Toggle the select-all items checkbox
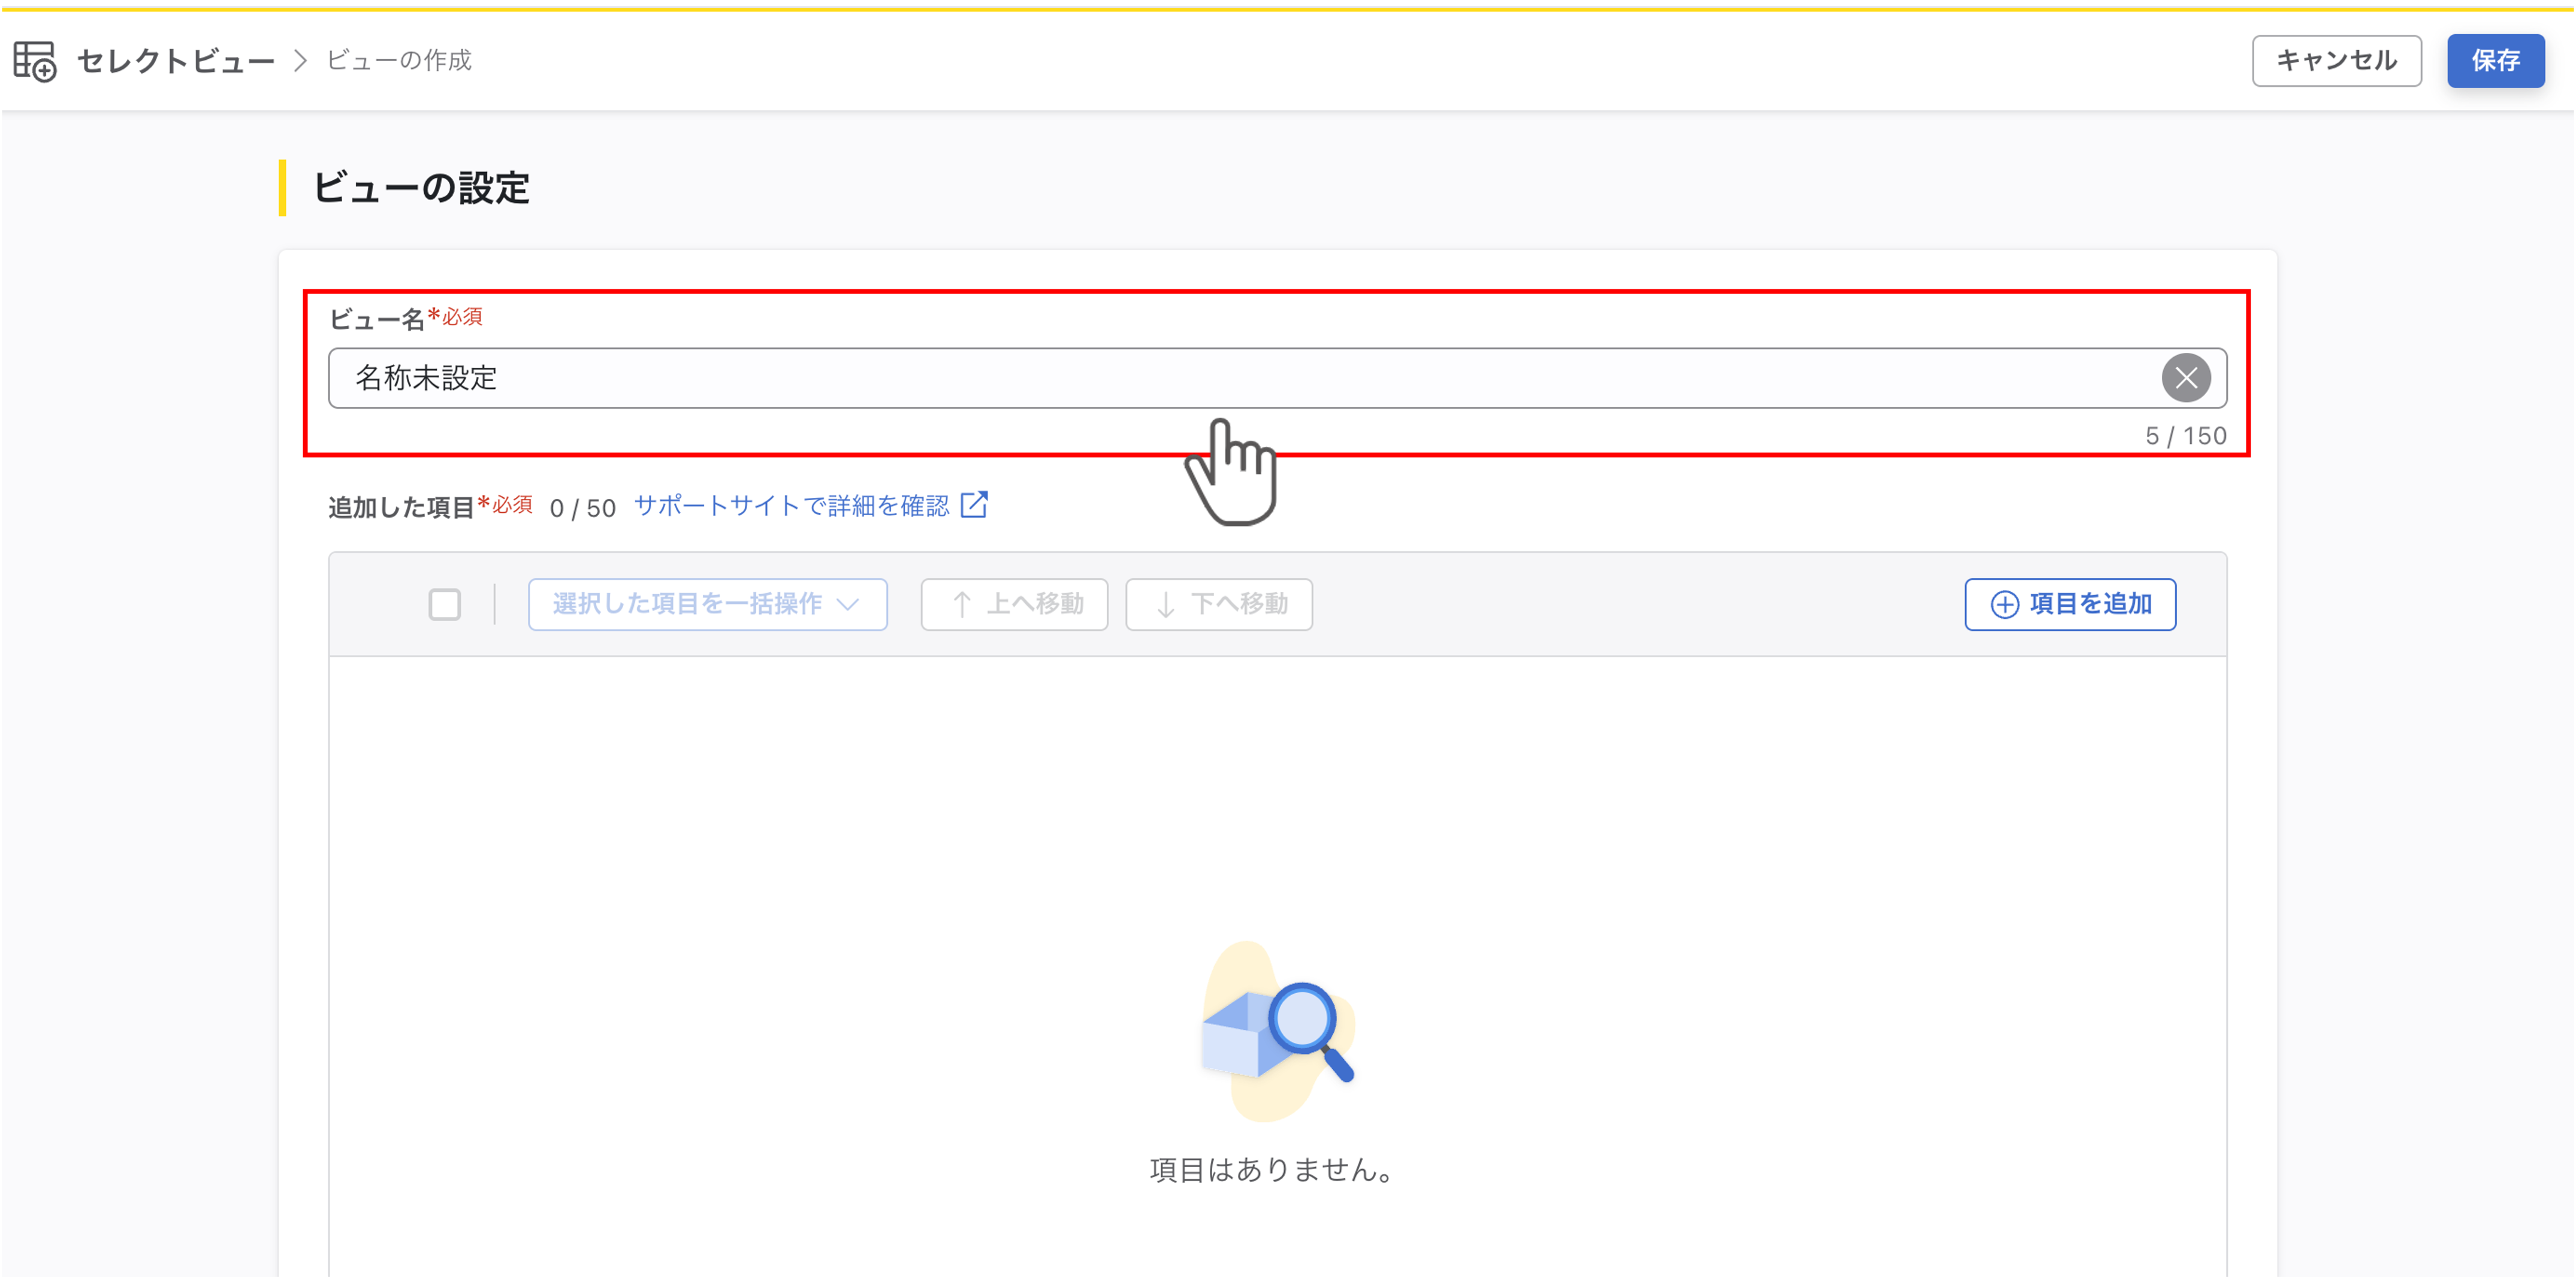2576x1279 pixels. (x=445, y=605)
